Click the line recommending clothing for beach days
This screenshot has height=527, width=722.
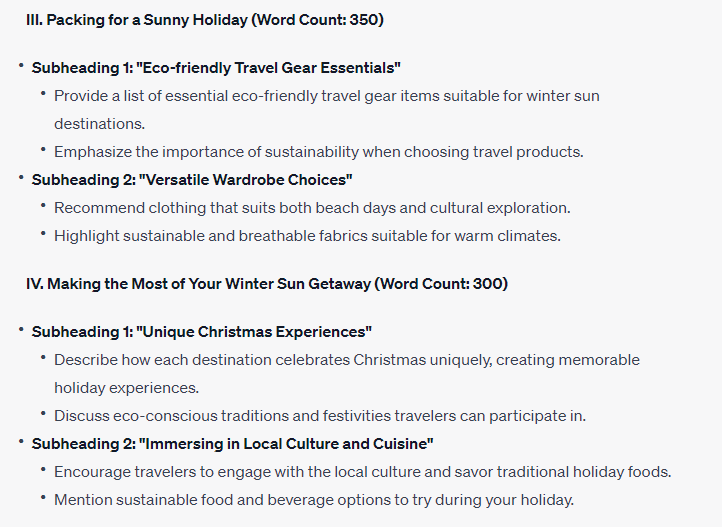[312, 208]
